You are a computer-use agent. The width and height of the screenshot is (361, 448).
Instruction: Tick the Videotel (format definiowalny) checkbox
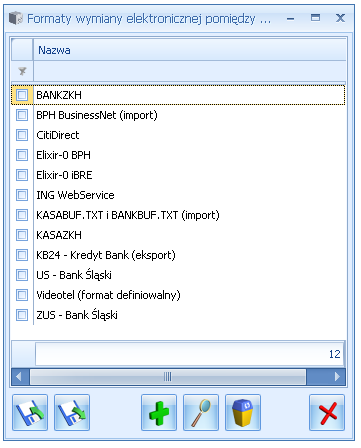click(22, 295)
